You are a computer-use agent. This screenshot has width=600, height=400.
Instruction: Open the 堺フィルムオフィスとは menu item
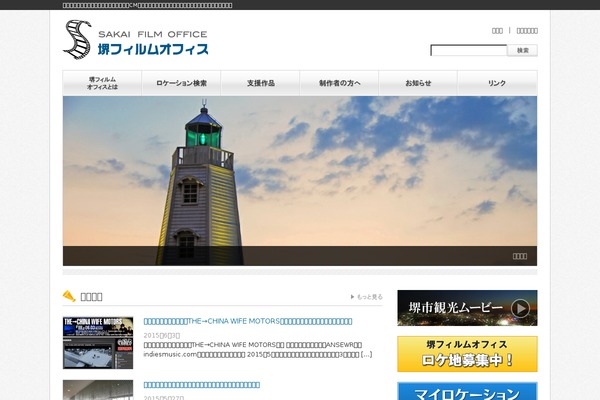pos(102,83)
